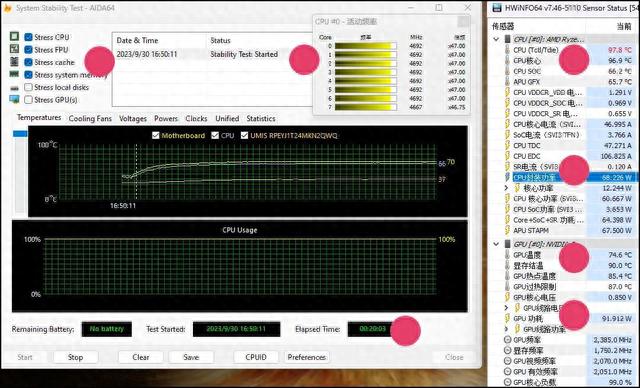
Task: Click the clock icon of 显存频率
Action: (x=507, y=350)
